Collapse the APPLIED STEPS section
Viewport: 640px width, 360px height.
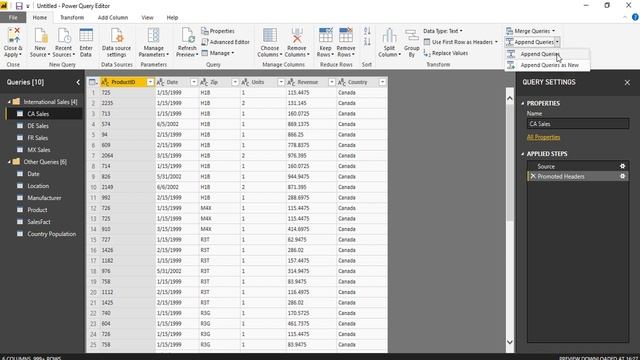(x=522, y=154)
